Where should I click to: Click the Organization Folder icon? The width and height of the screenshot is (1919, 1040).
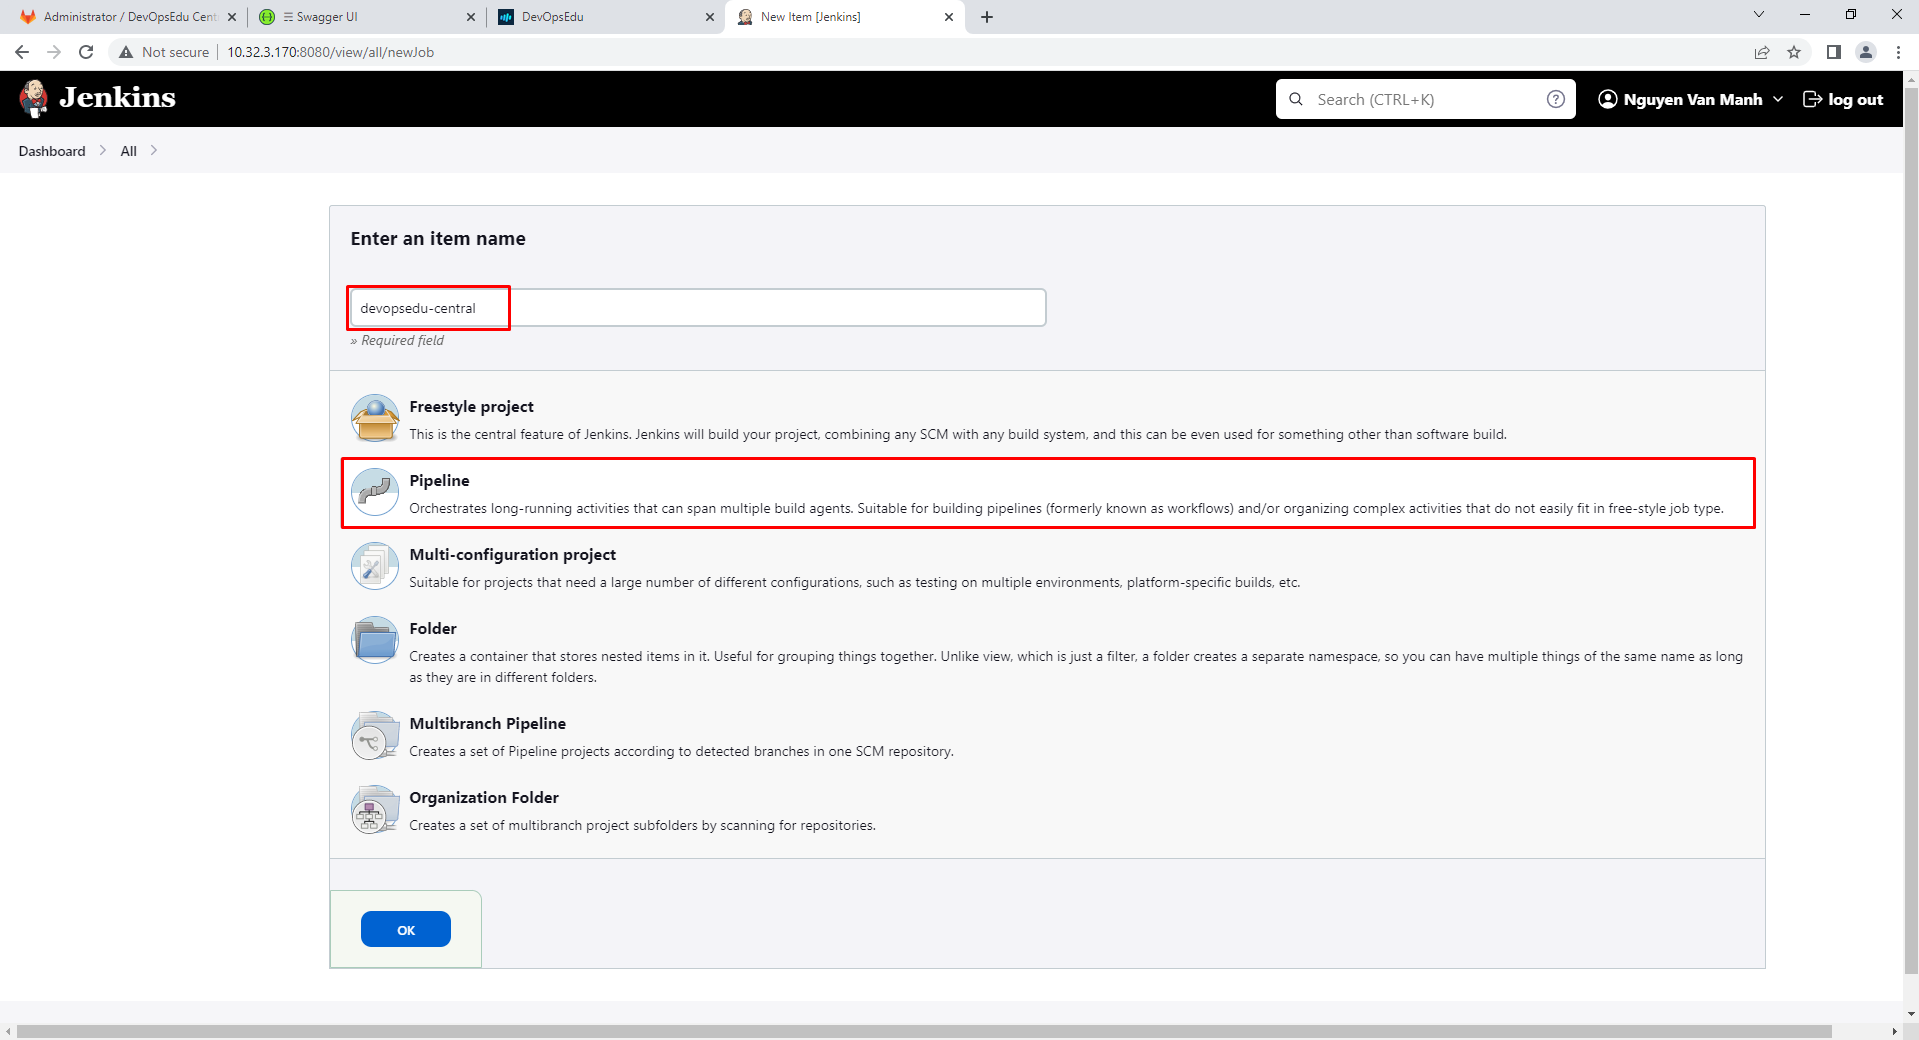coord(375,809)
